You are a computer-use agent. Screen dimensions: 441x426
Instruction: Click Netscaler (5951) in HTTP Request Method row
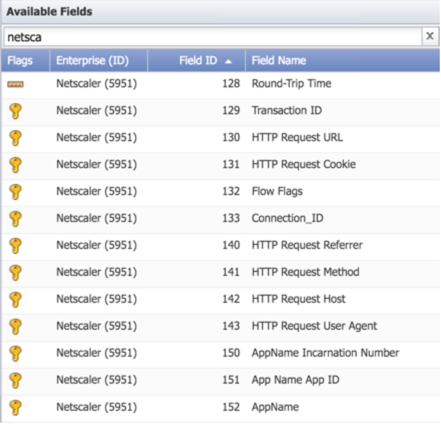97,272
